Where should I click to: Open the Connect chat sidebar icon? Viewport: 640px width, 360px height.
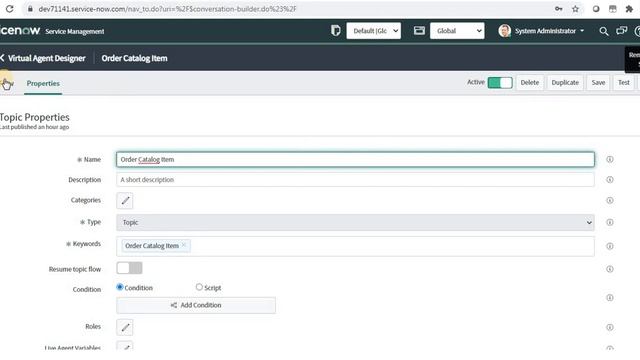(621, 31)
